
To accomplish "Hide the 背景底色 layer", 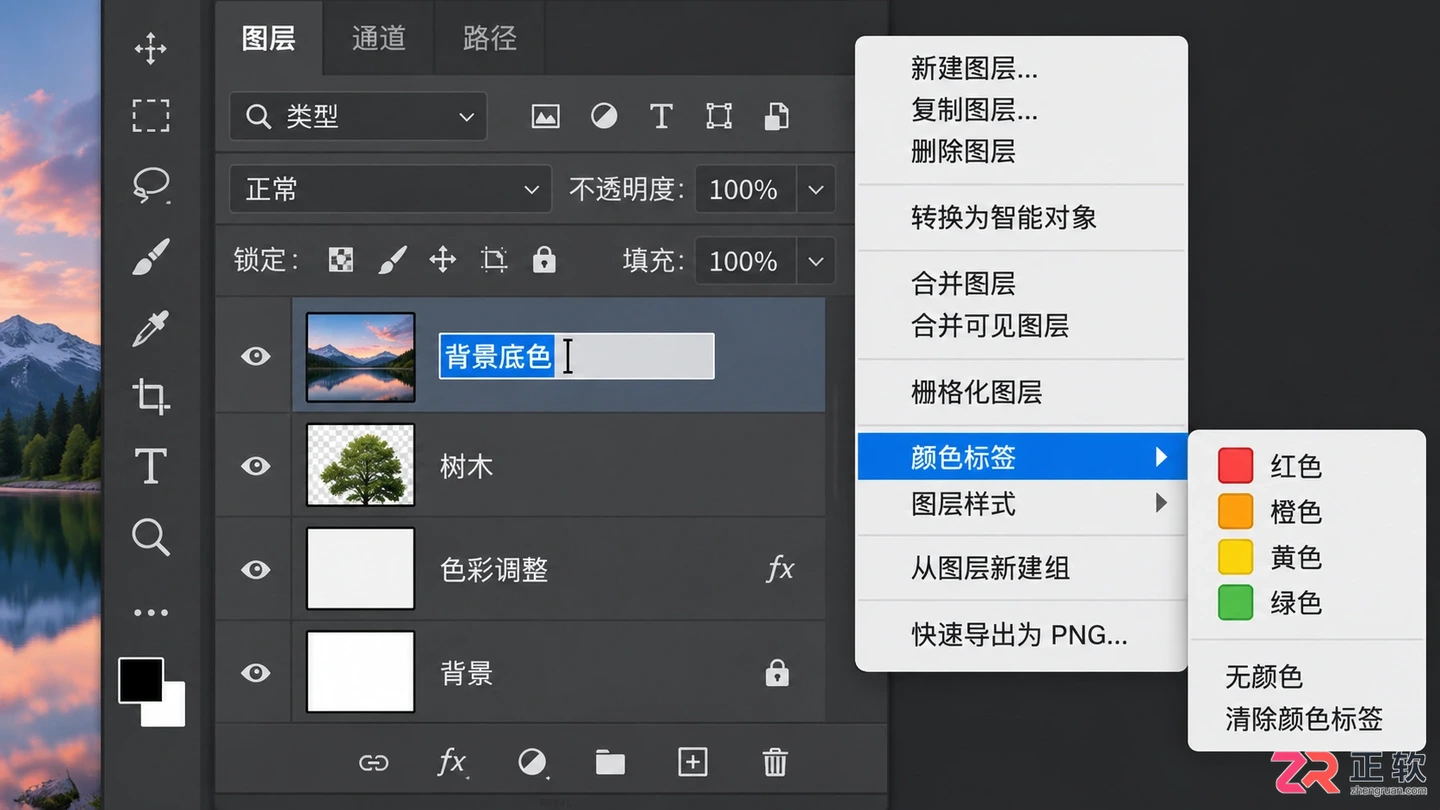I will 256,356.
